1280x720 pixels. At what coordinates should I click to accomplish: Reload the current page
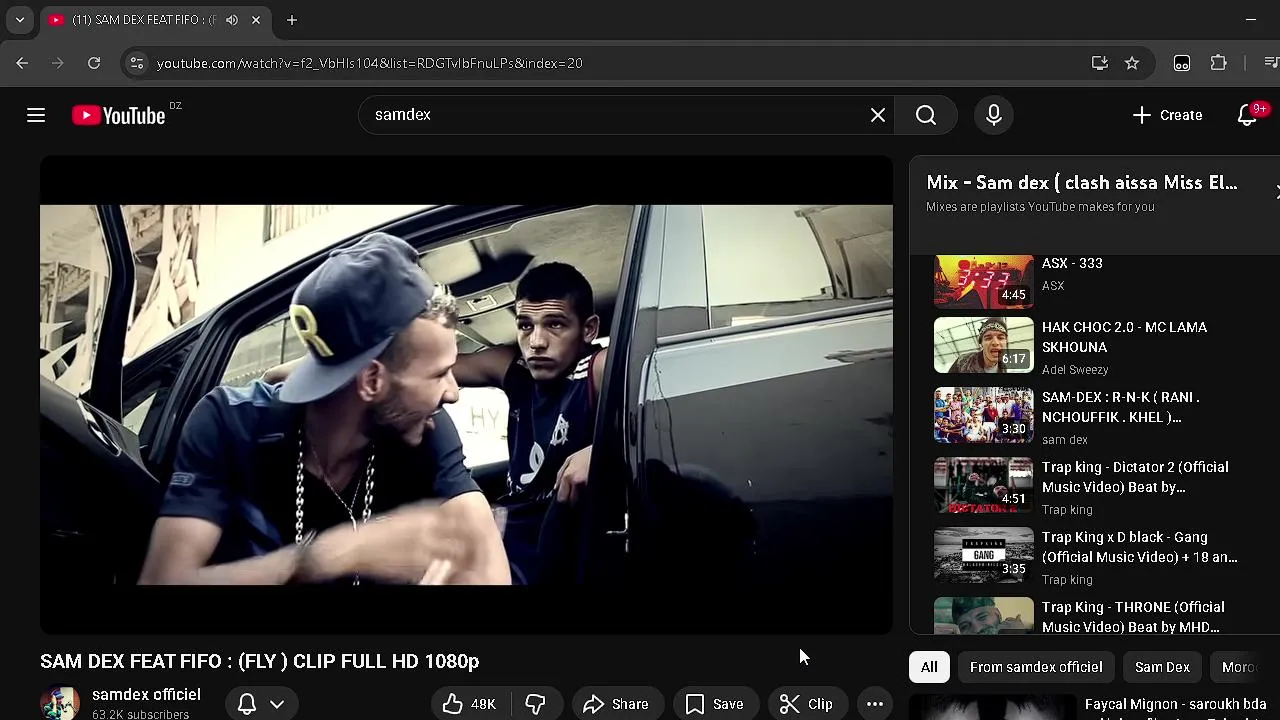point(94,63)
